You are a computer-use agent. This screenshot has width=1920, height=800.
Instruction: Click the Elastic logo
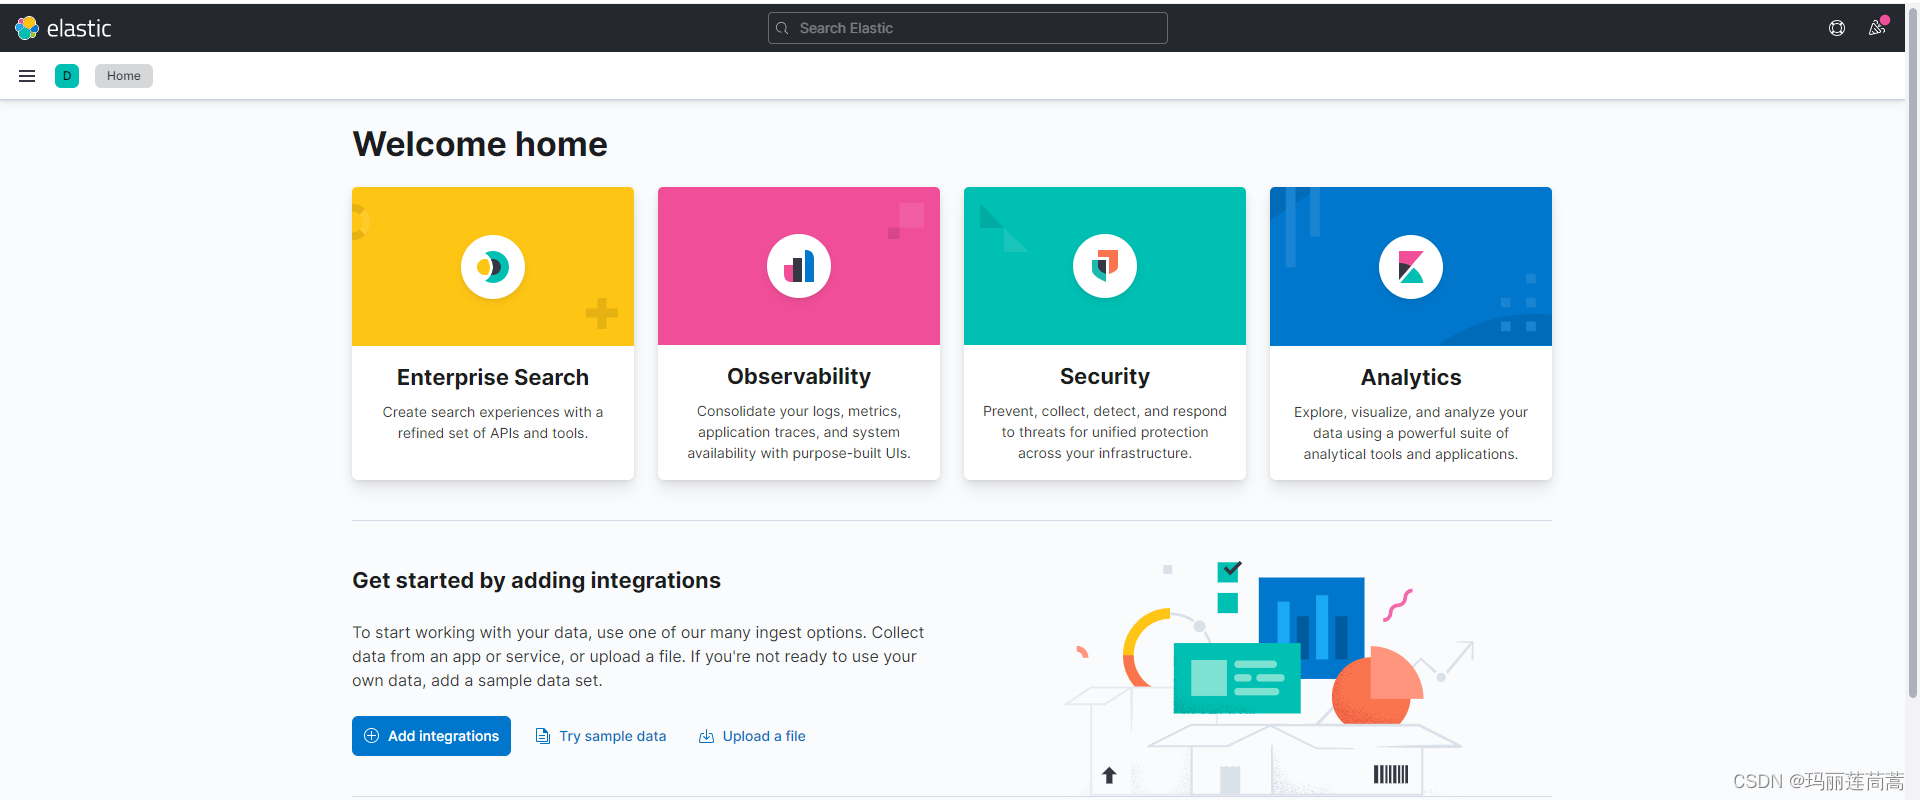coord(63,28)
